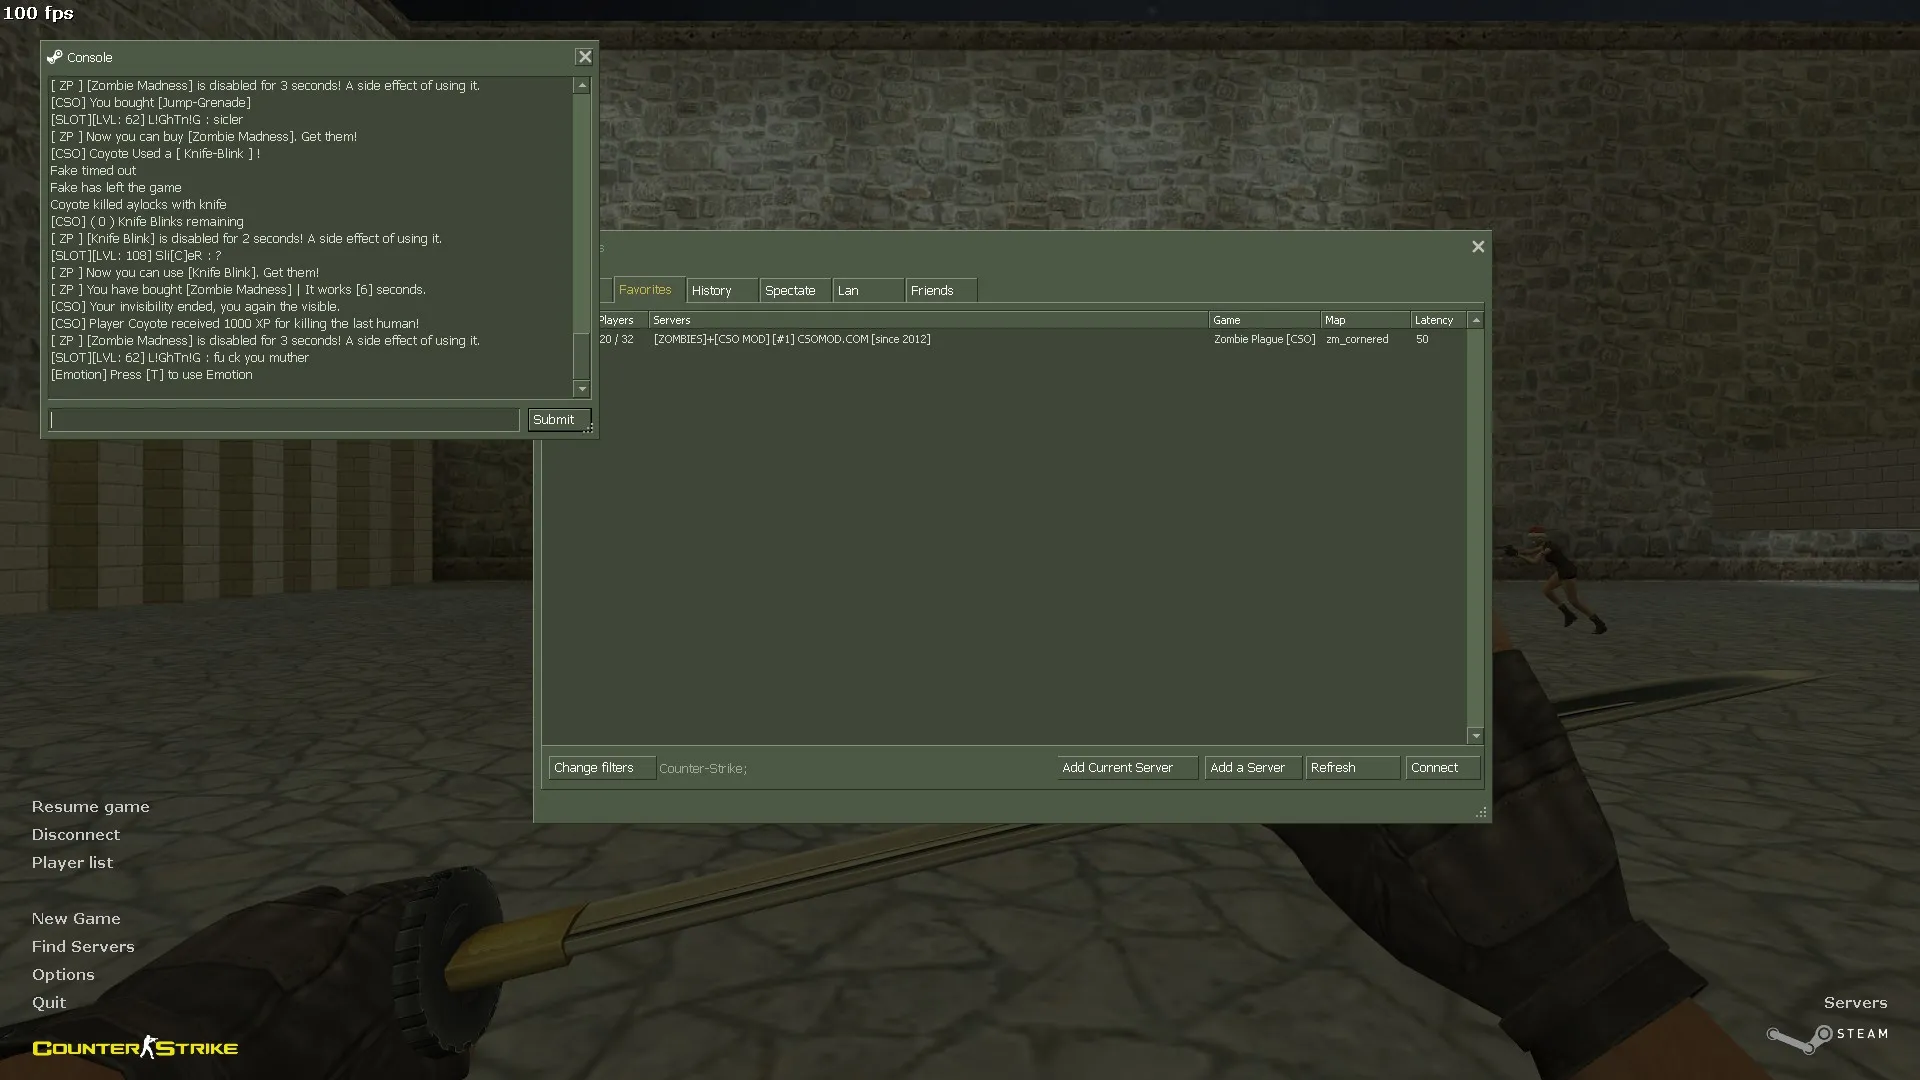This screenshot has height=1080, width=1920.
Task: Start a New Game
Action: coord(76,919)
